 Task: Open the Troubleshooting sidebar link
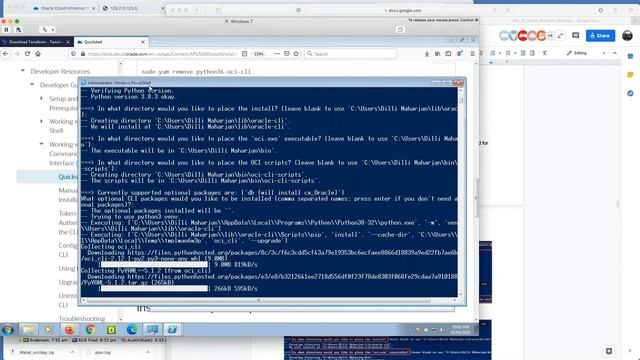(x=82, y=318)
